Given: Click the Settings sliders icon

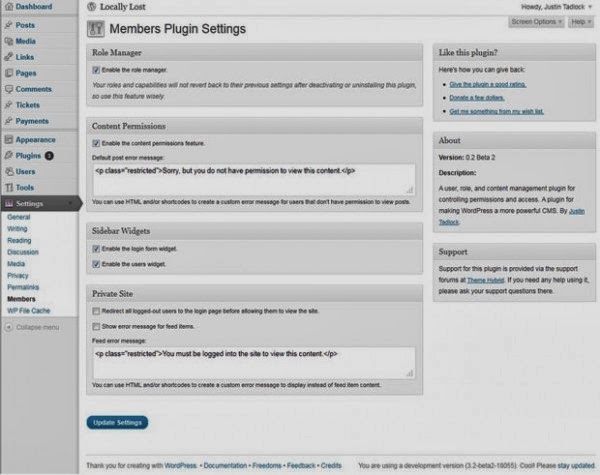Looking at the screenshot, I should click(x=9, y=203).
